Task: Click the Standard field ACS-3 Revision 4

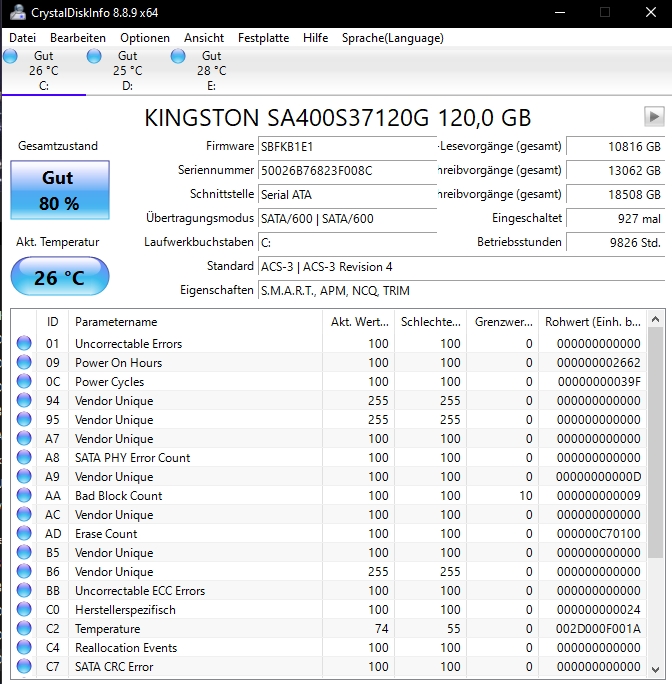Action: [462, 267]
